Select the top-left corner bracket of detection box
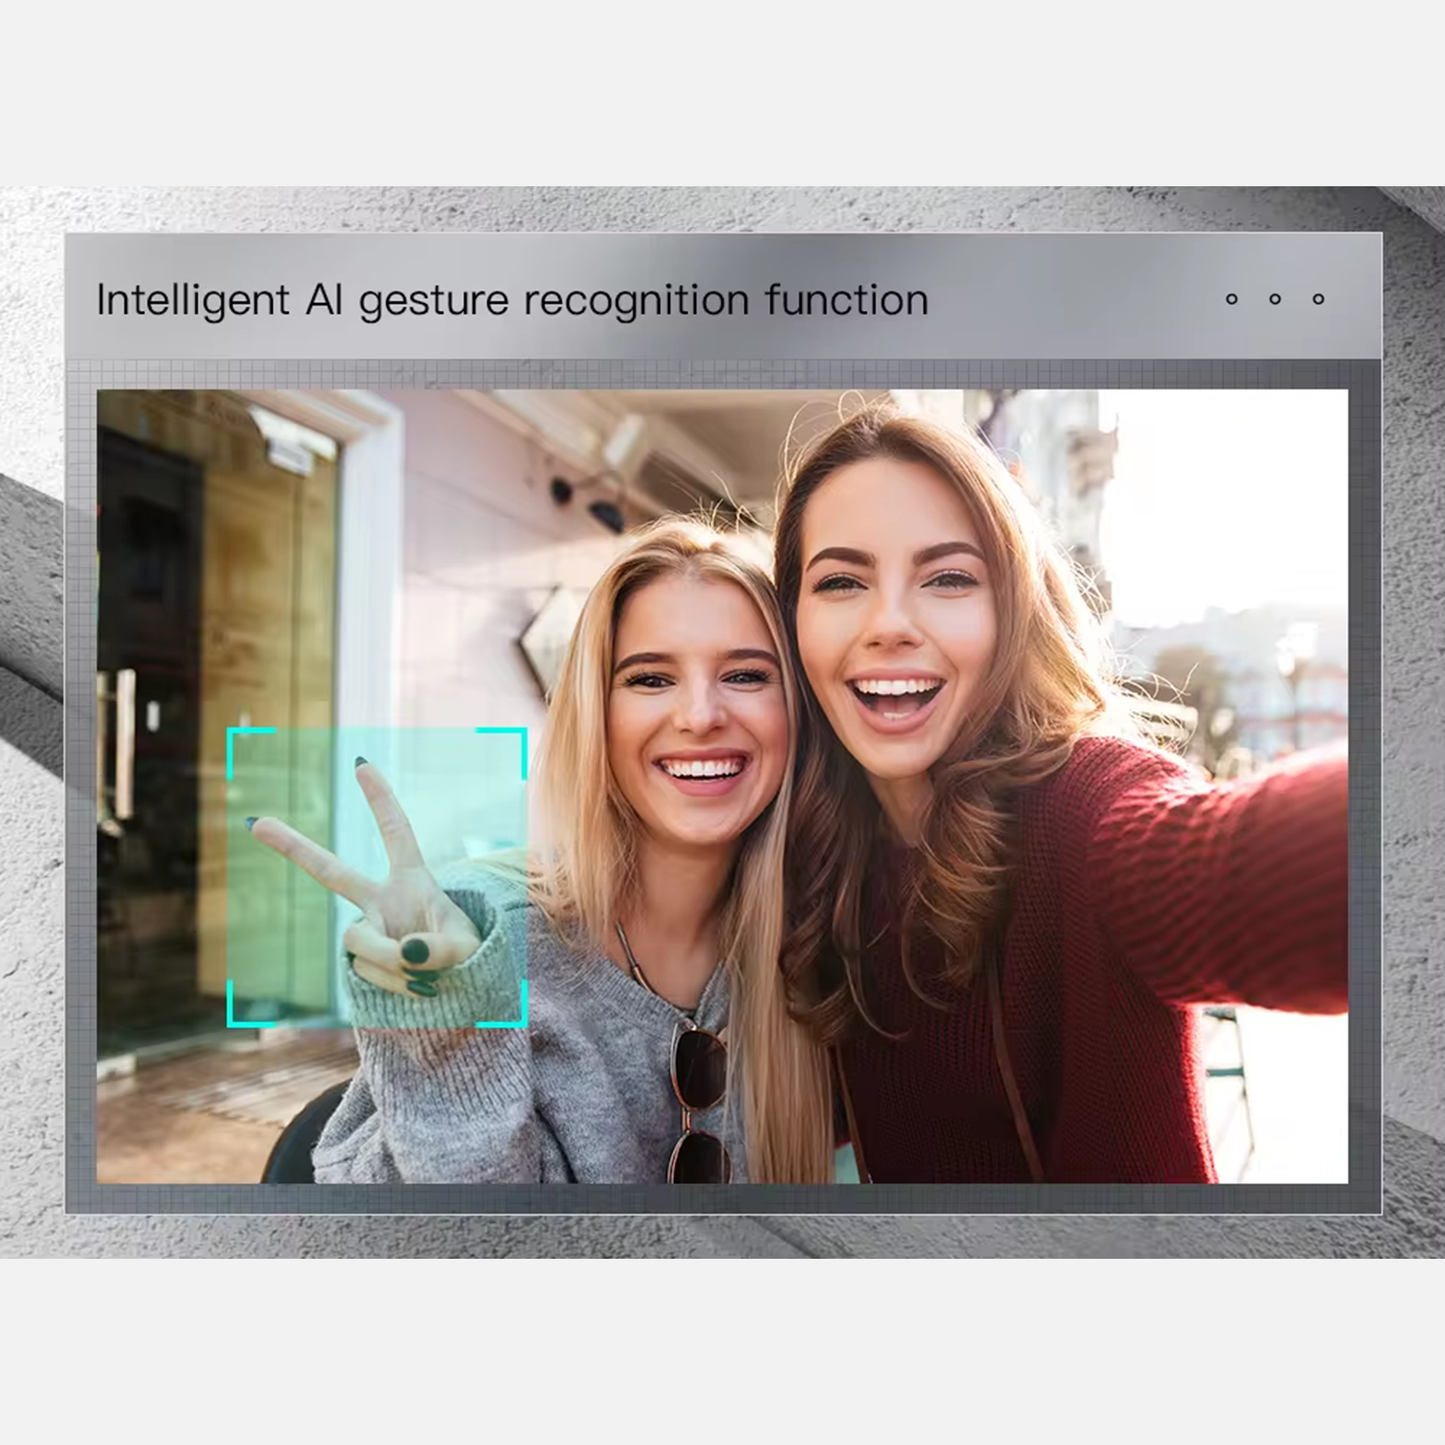 click(240, 738)
